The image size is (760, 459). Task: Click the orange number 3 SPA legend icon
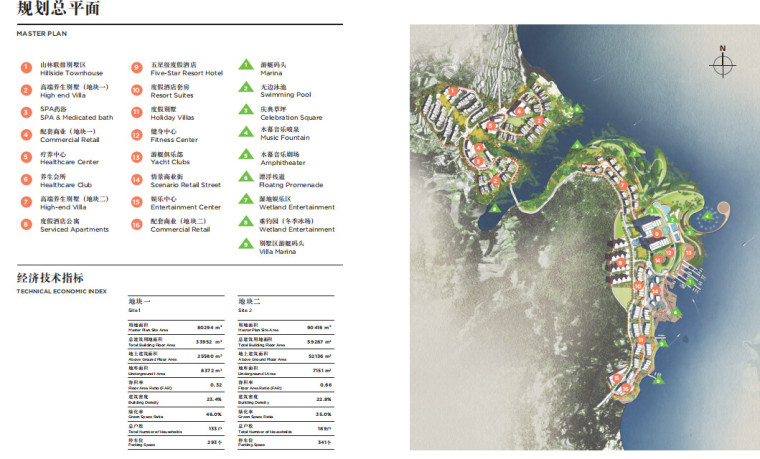coord(26,112)
